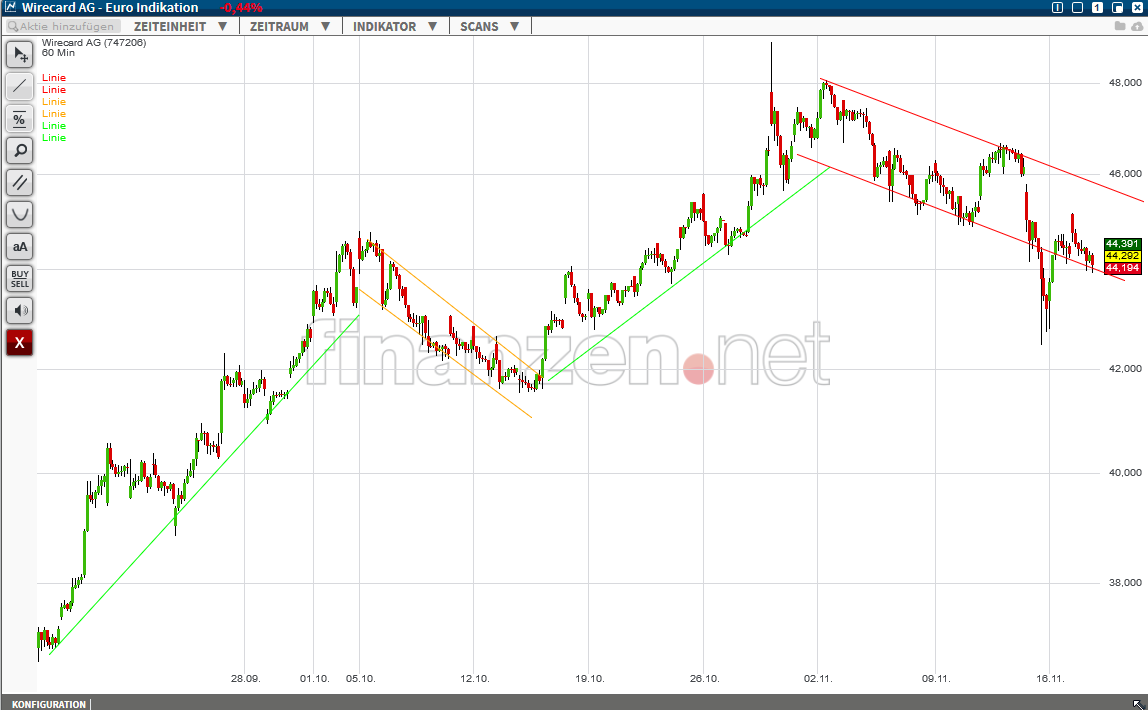Image resolution: width=1148 pixels, height=710 pixels.
Task: Open the ZEITRAUM dropdown
Action: click(x=290, y=26)
